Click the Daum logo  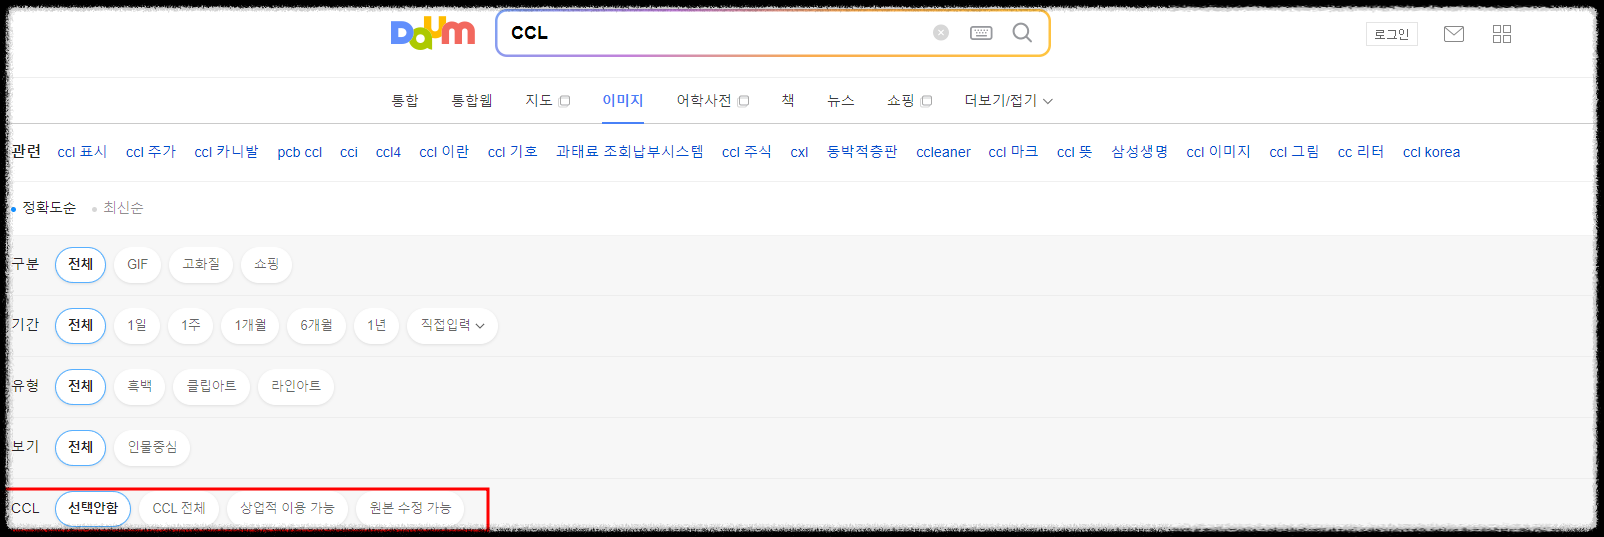point(433,33)
